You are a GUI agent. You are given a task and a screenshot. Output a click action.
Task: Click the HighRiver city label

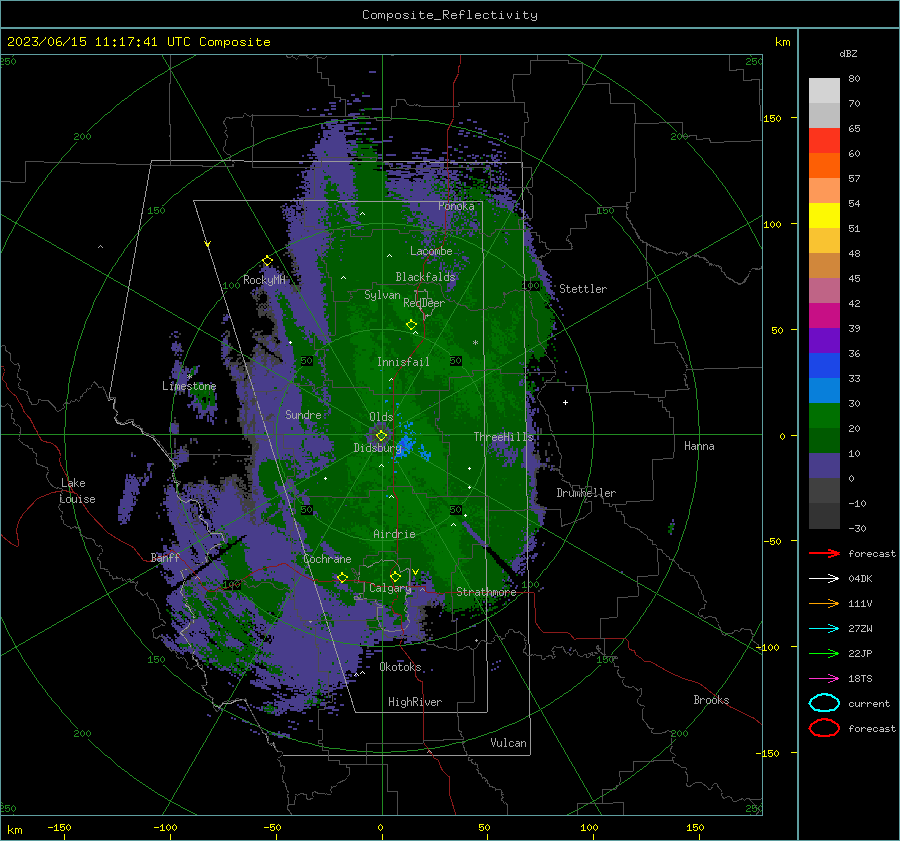(415, 702)
